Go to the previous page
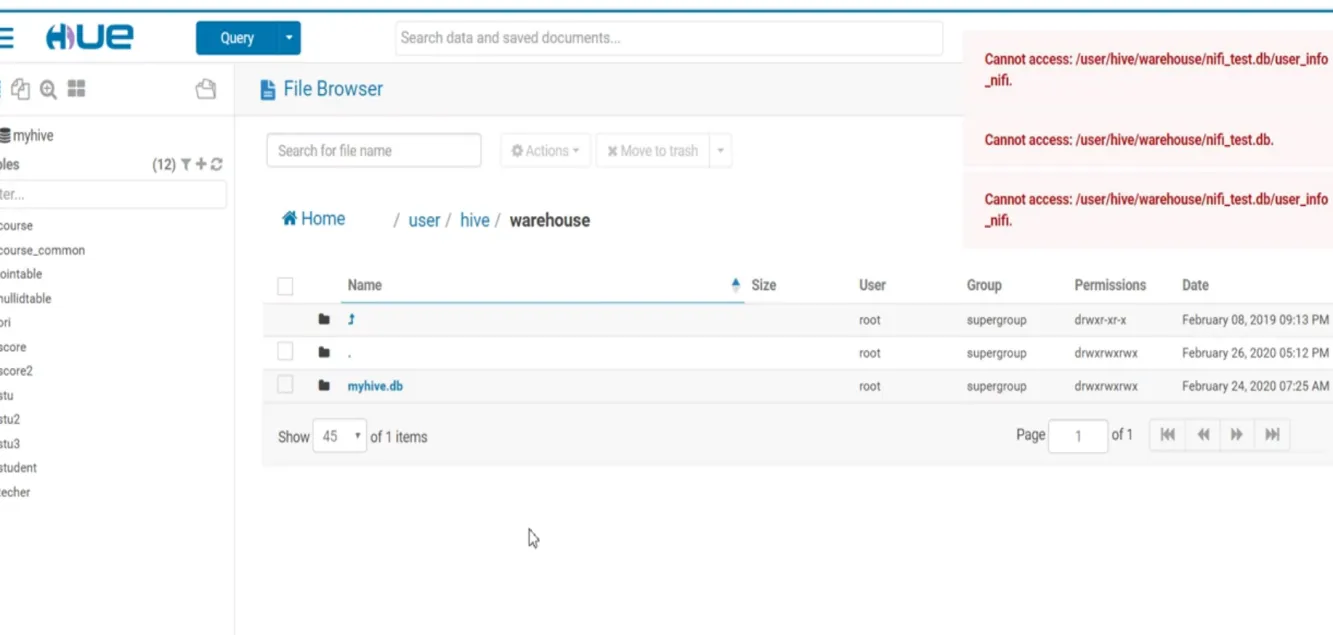The height and width of the screenshot is (635, 1333). pyautogui.click(x=1203, y=434)
